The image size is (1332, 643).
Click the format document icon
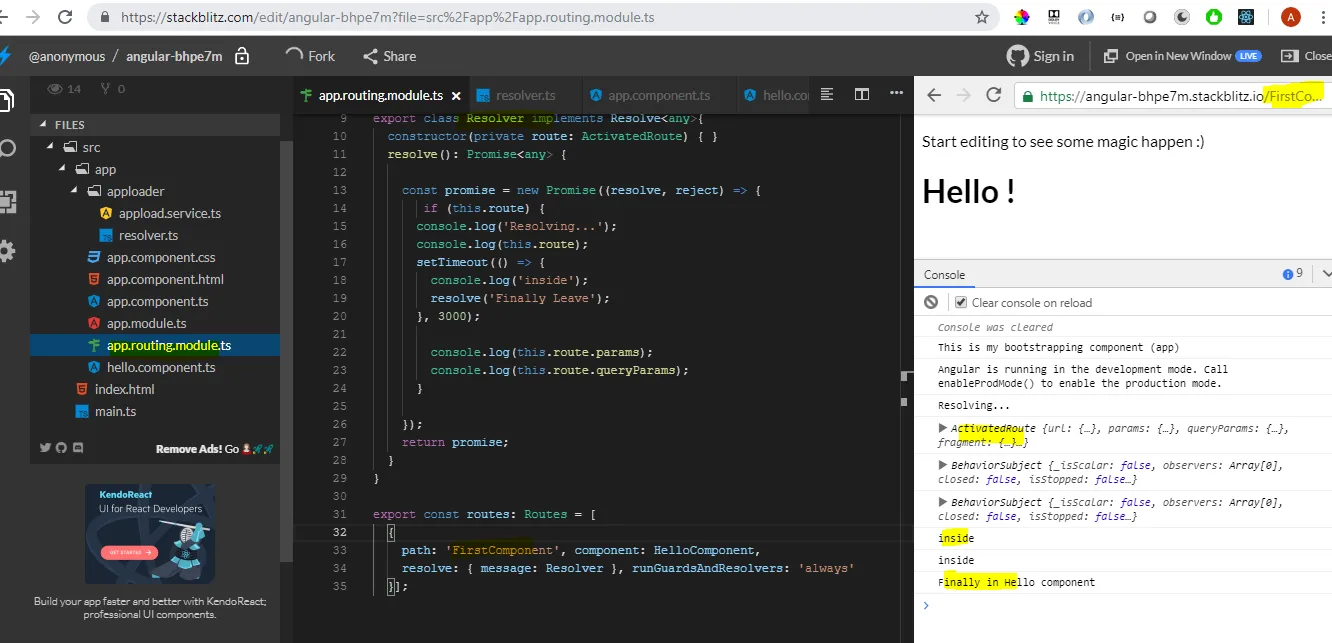(827, 95)
